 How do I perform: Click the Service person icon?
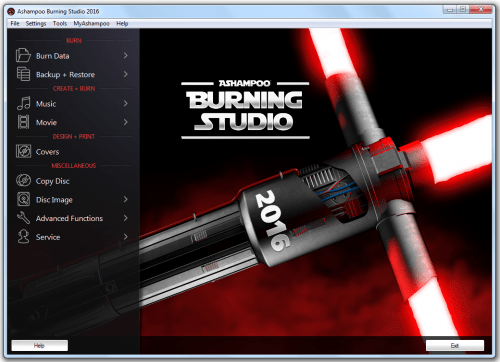(23, 237)
